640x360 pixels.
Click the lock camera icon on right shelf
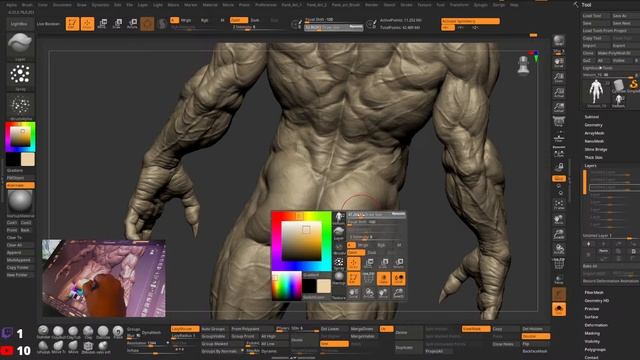click(559, 167)
